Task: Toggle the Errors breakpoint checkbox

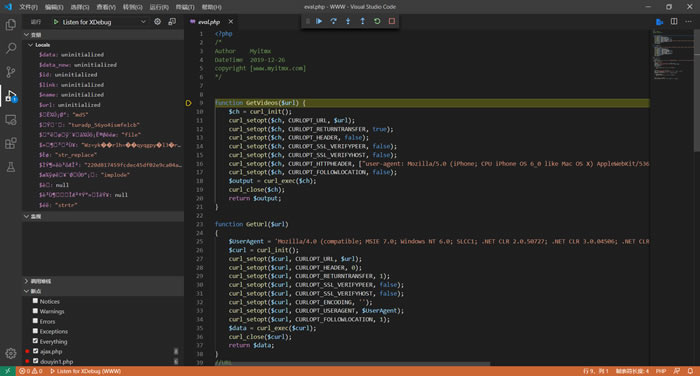Action: (x=35, y=321)
